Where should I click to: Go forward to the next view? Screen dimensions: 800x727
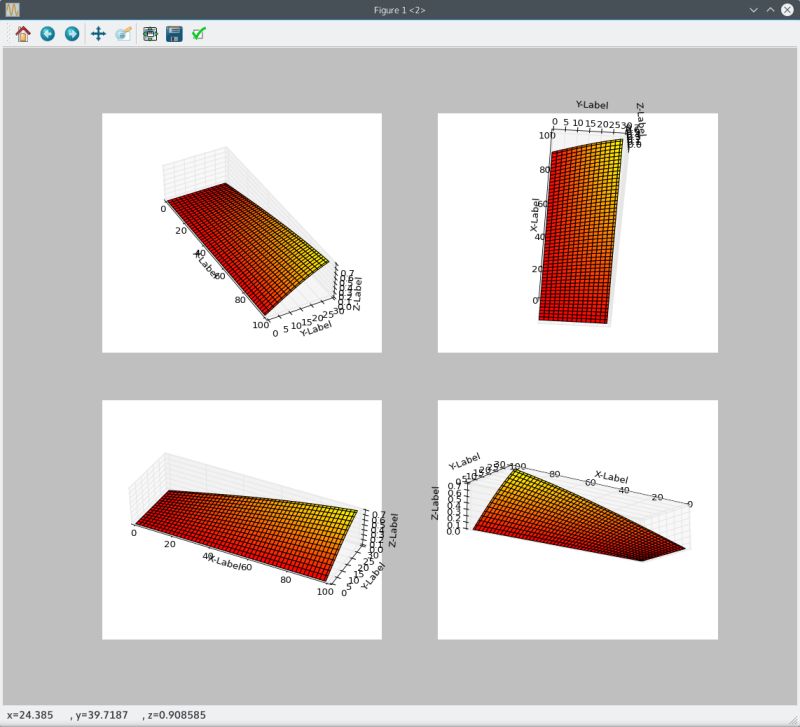pyautogui.click(x=70, y=33)
